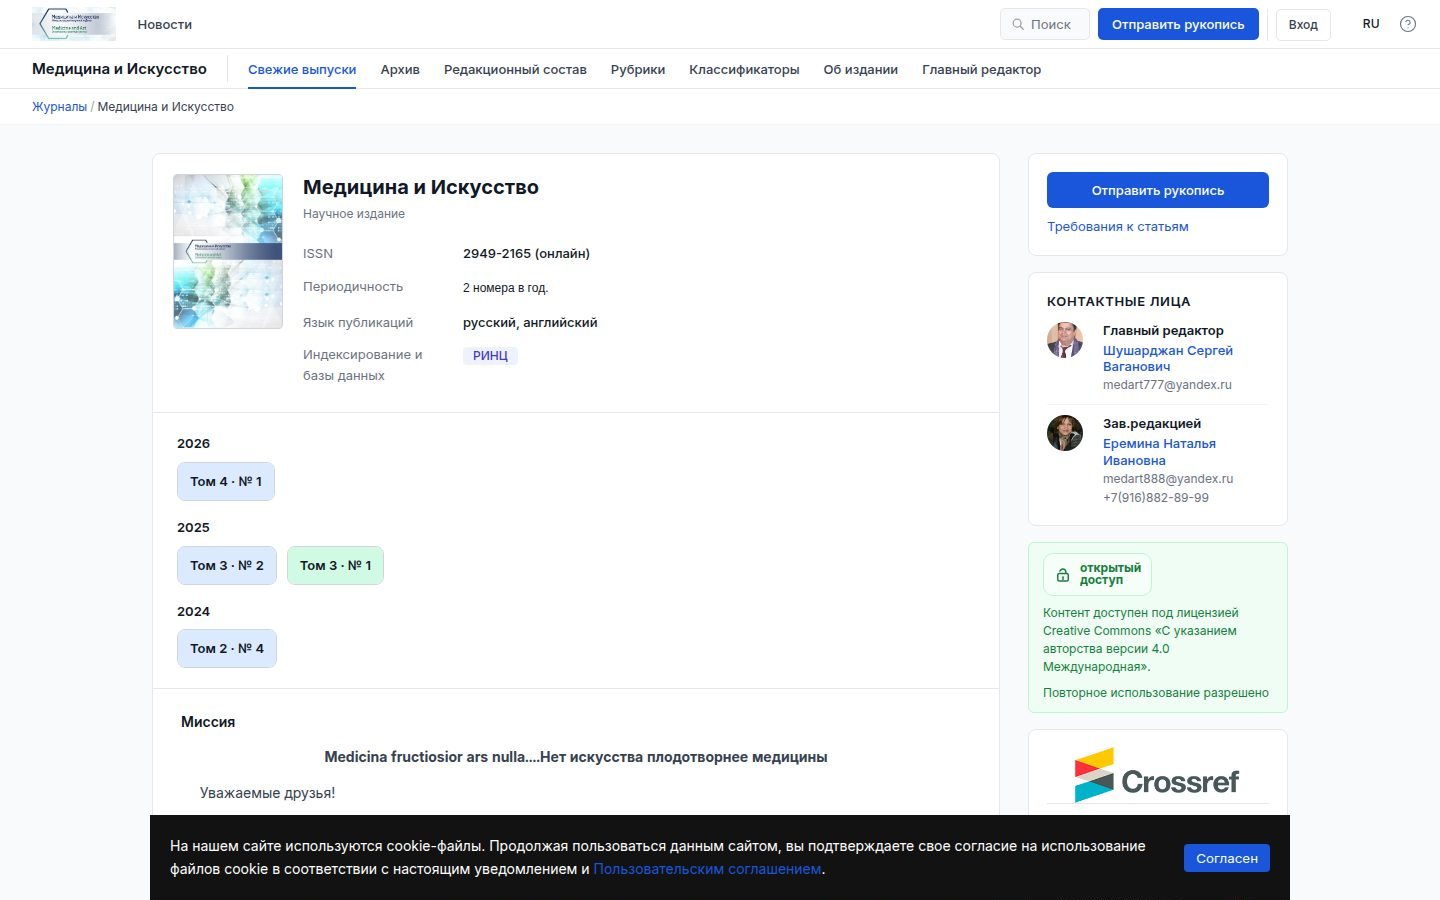Open the Об издании tab

861,70
